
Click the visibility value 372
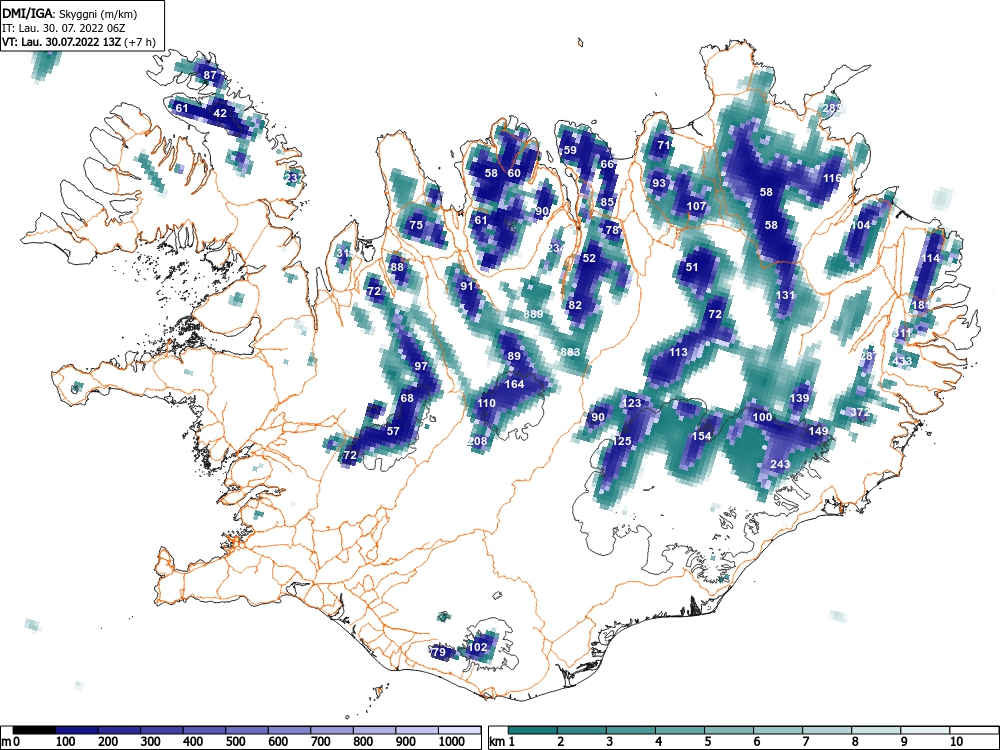(860, 413)
